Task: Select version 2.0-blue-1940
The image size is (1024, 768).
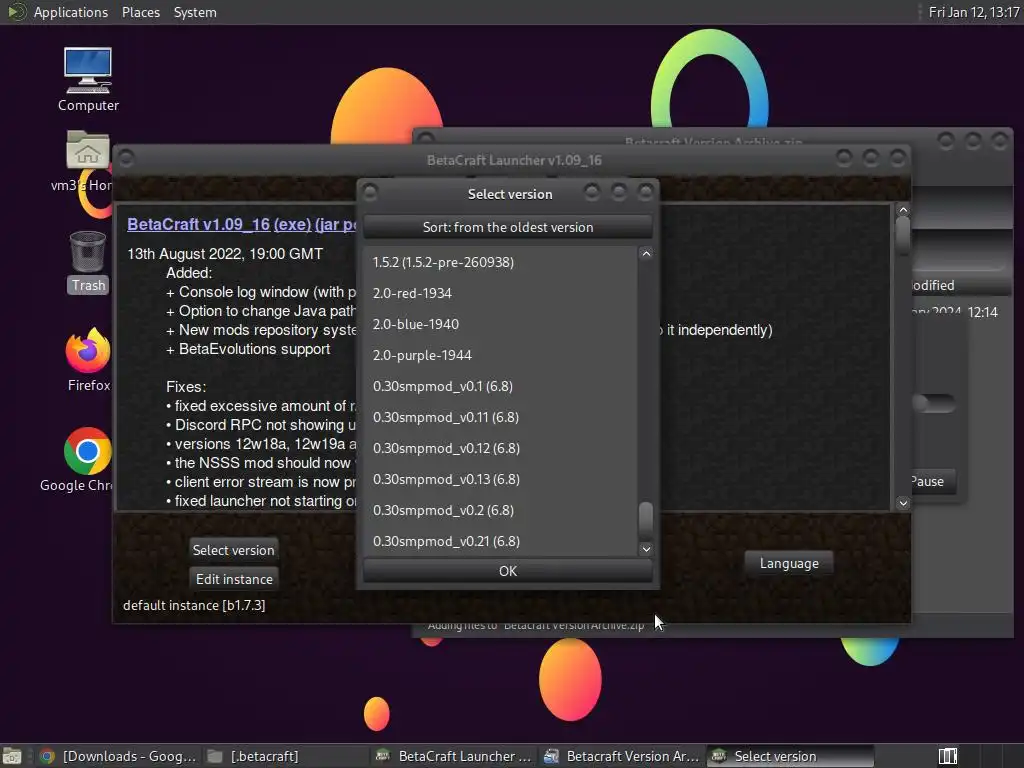Action: coord(500,324)
